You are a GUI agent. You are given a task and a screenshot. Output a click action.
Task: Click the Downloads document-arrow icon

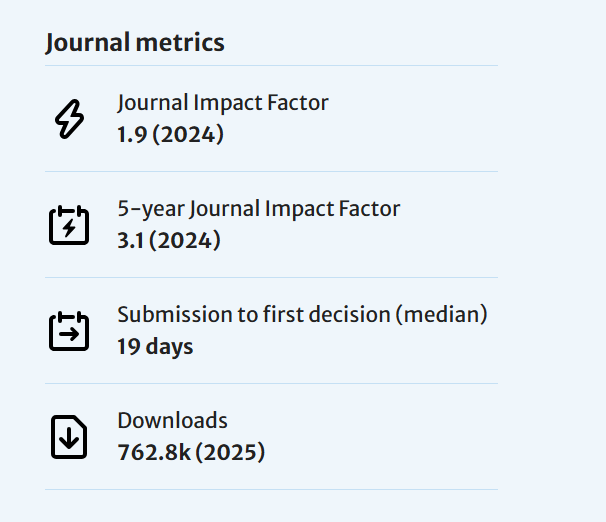tap(69, 437)
